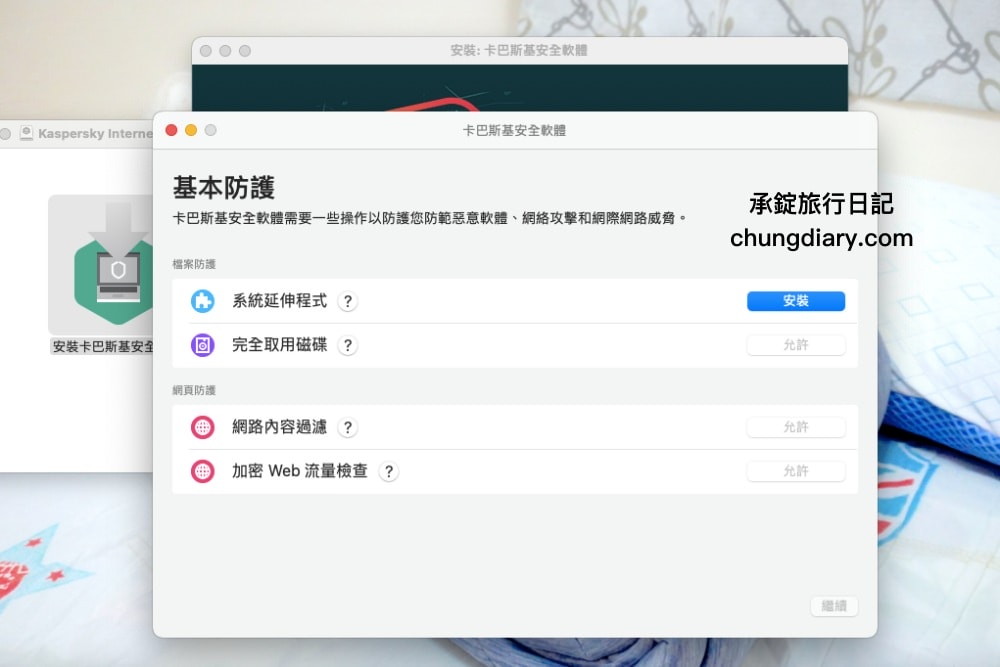Click the blue 安裝 button to install extensions
The height and width of the screenshot is (667, 1000).
pyautogui.click(x=795, y=300)
